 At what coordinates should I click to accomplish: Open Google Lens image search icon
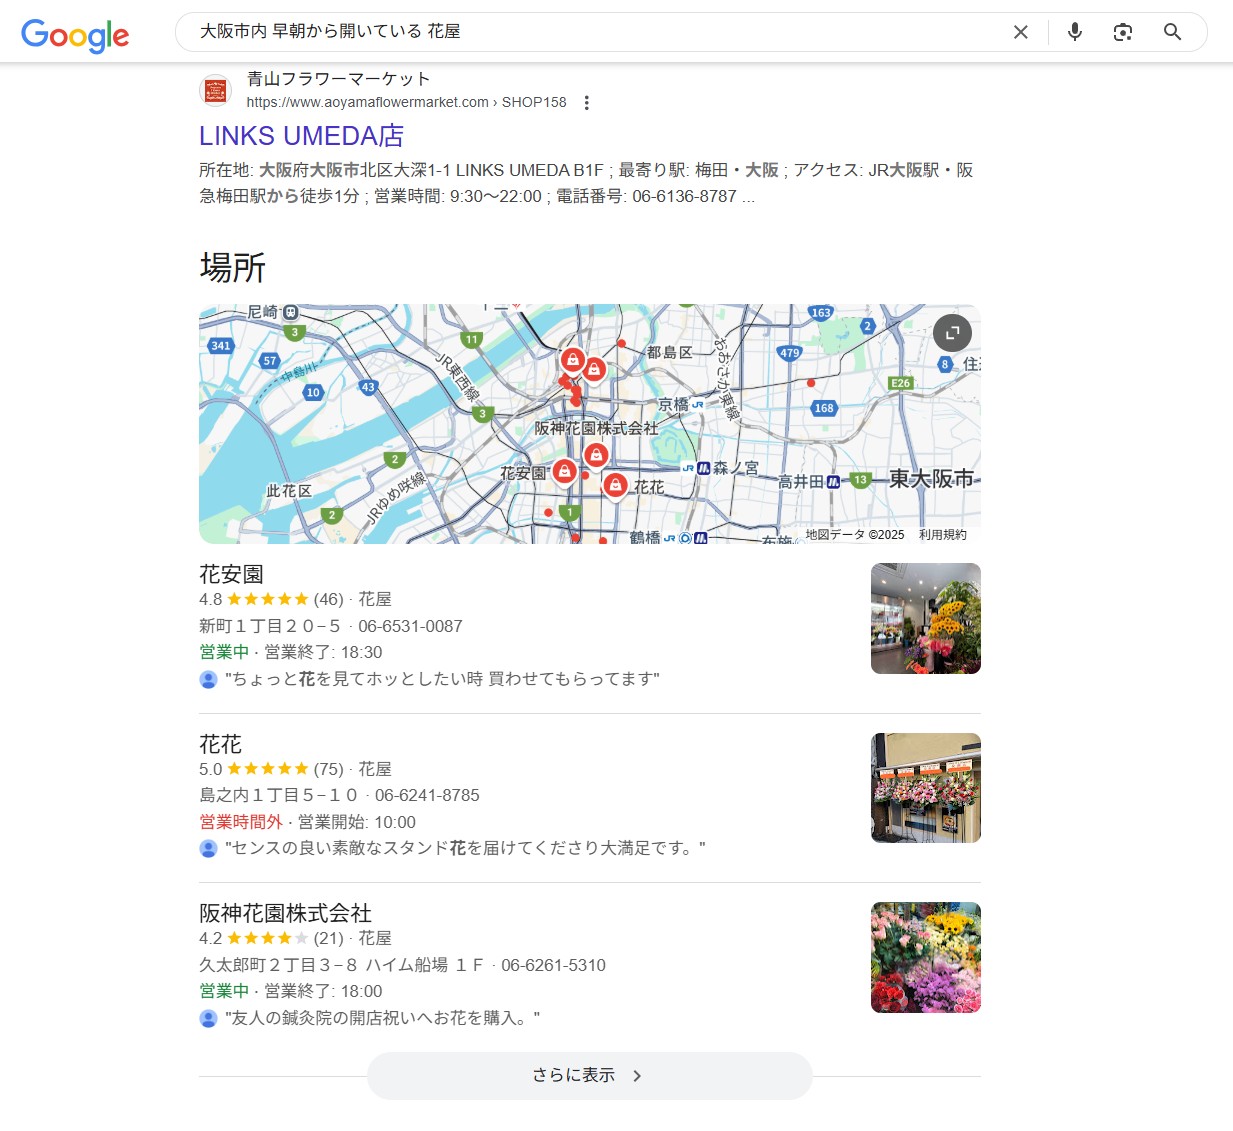pyautogui.click(x=1123, y=32)
